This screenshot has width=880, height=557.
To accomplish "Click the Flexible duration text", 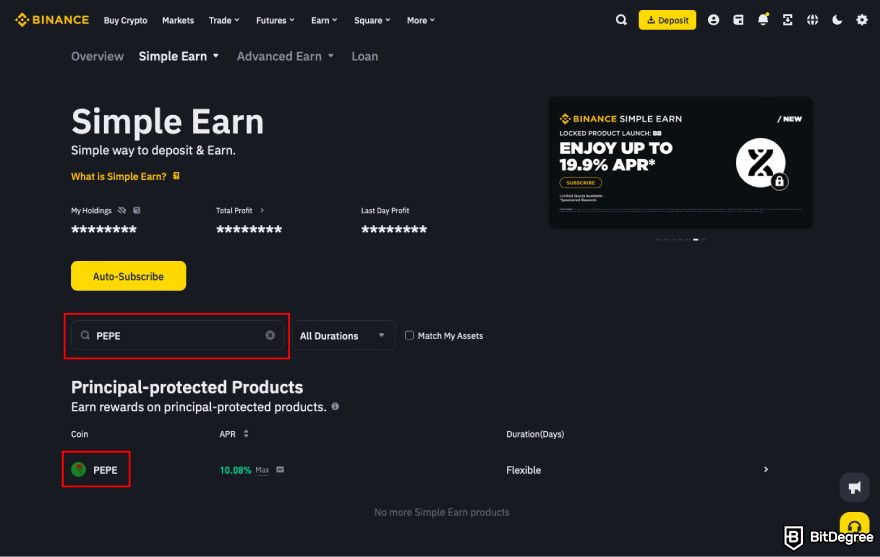I will coord(524,470).
